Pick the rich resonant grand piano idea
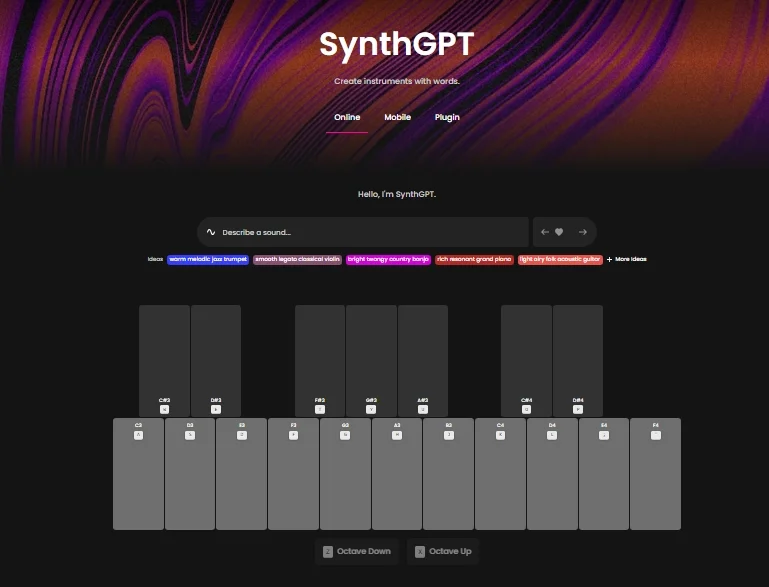The width and height of the screenshot is (769, 587). (x=475, y=259)
